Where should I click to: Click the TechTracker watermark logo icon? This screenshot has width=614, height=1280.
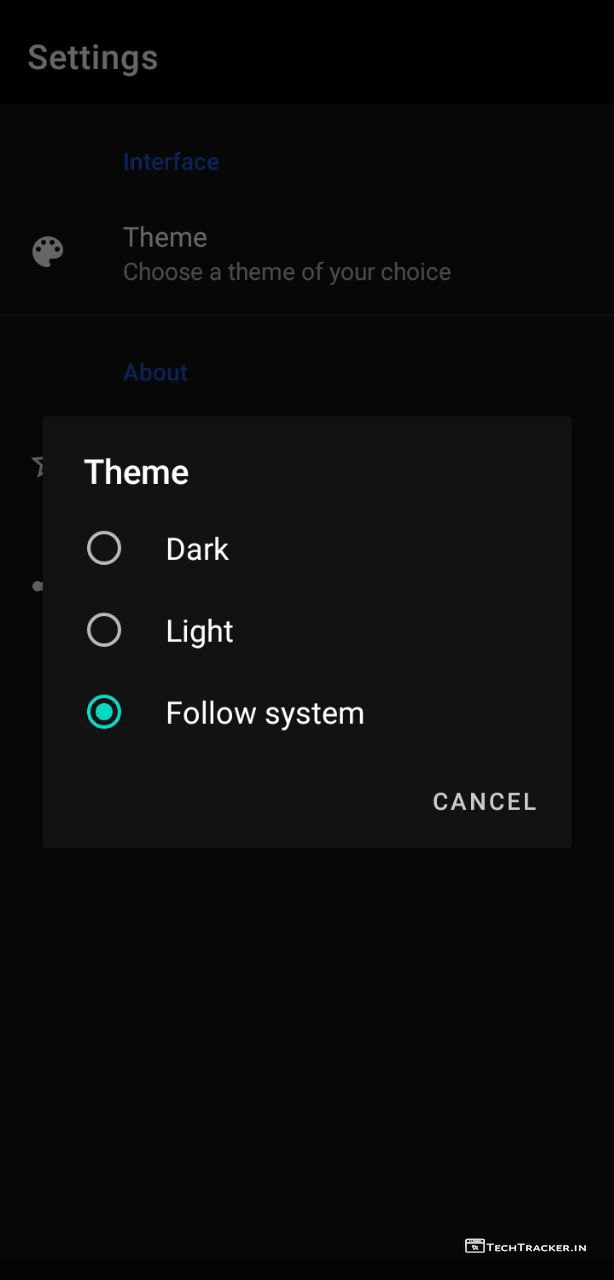474,1246
